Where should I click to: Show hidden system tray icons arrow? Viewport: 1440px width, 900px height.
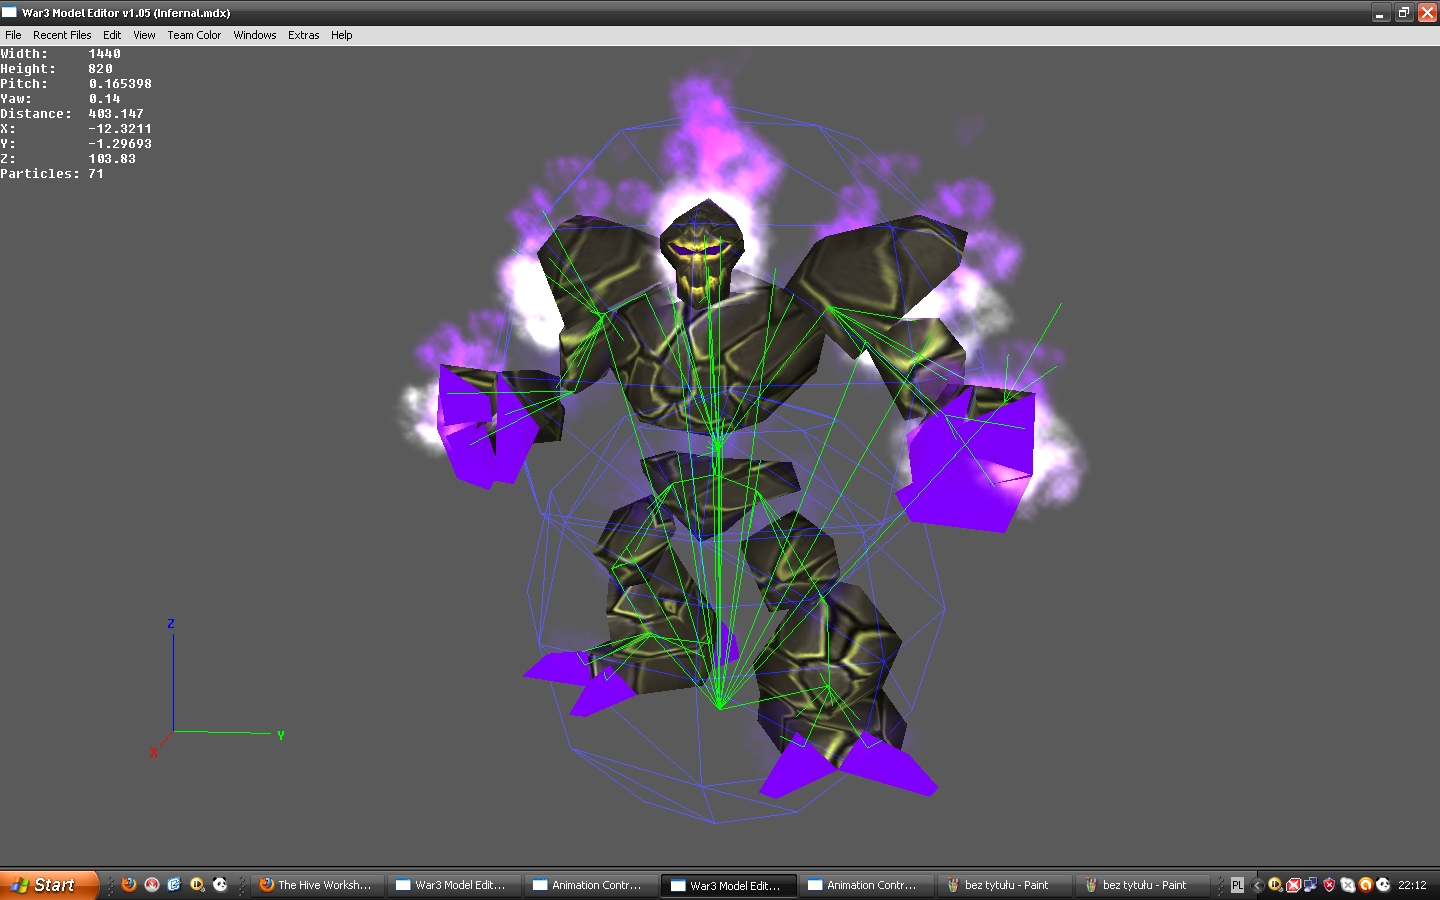point(1257,885)
